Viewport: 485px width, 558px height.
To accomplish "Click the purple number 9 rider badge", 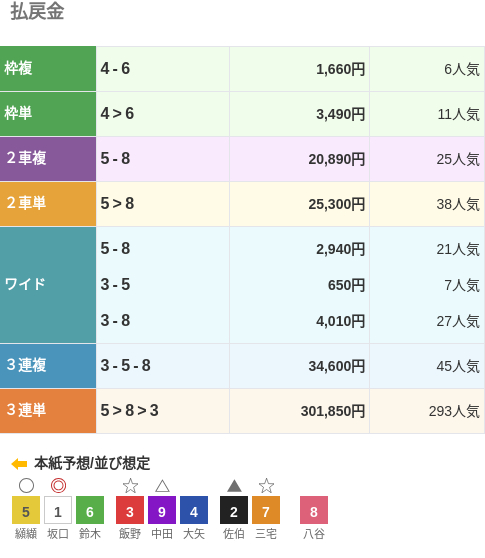I will (162, 510).
